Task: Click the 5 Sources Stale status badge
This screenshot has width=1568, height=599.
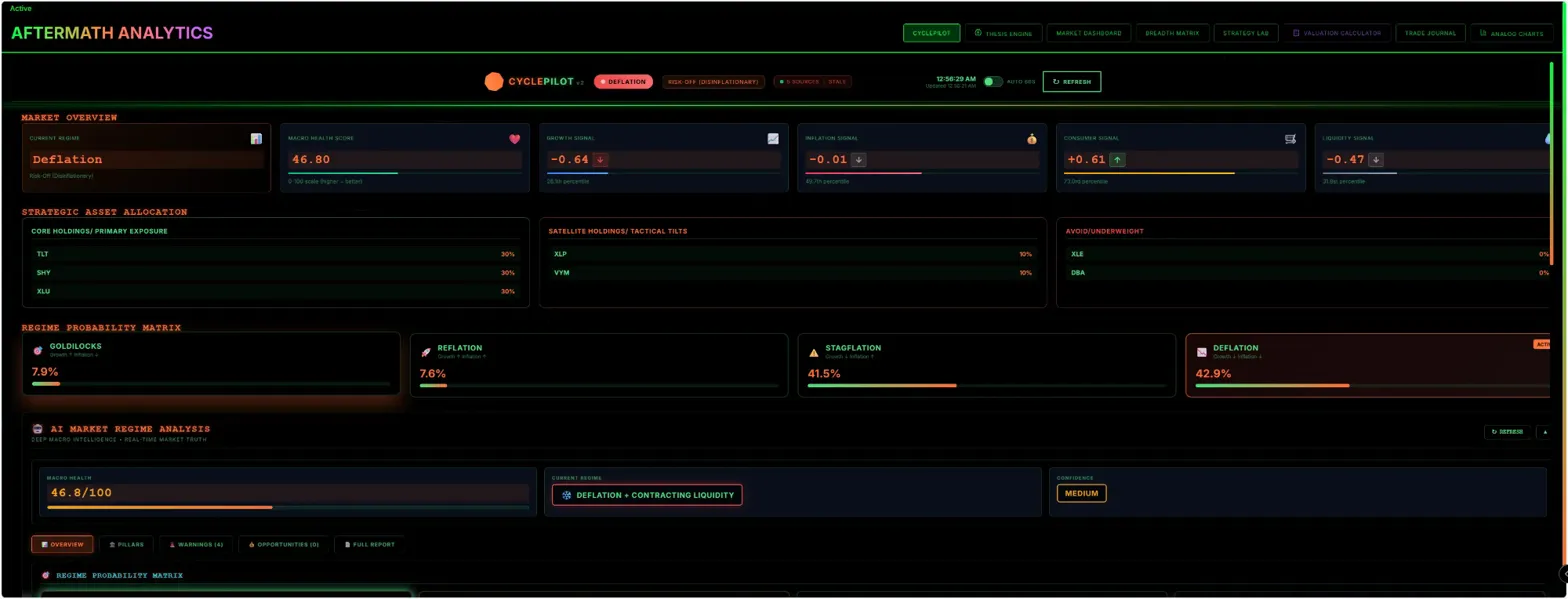Action: tap(812, 82)
